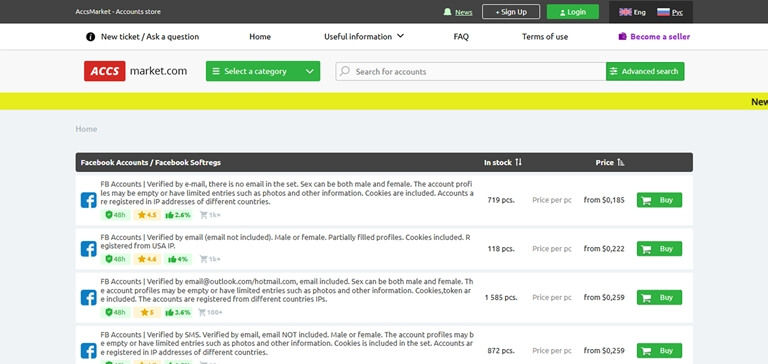Click the yellow news ticker banner
Screen dimensions: 768x364
click(x=384, y=101)
